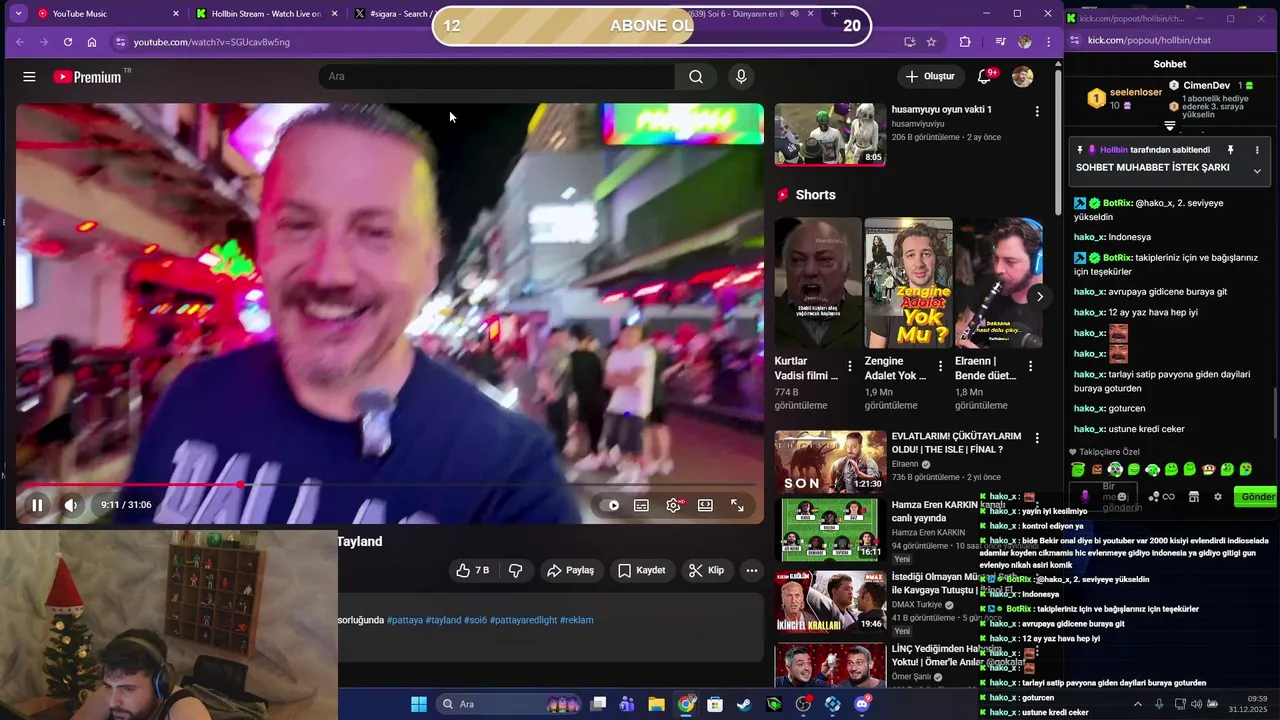Open Kurtlar Vadisi filmi short
Image resolution: width=1280 pixels, height=720 pixels.
click(x=817, y=283)
